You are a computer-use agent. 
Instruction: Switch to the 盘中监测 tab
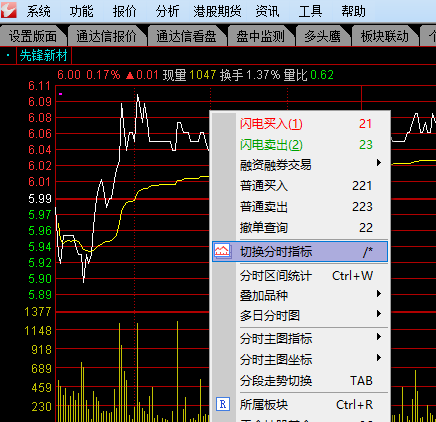(260, 36)
